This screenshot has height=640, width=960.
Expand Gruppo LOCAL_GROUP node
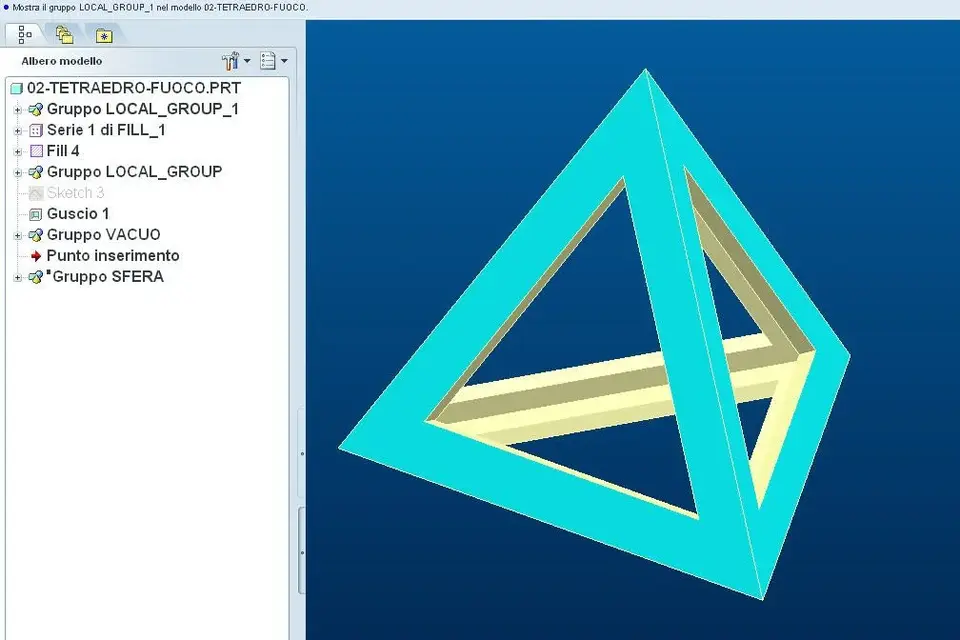18,173
